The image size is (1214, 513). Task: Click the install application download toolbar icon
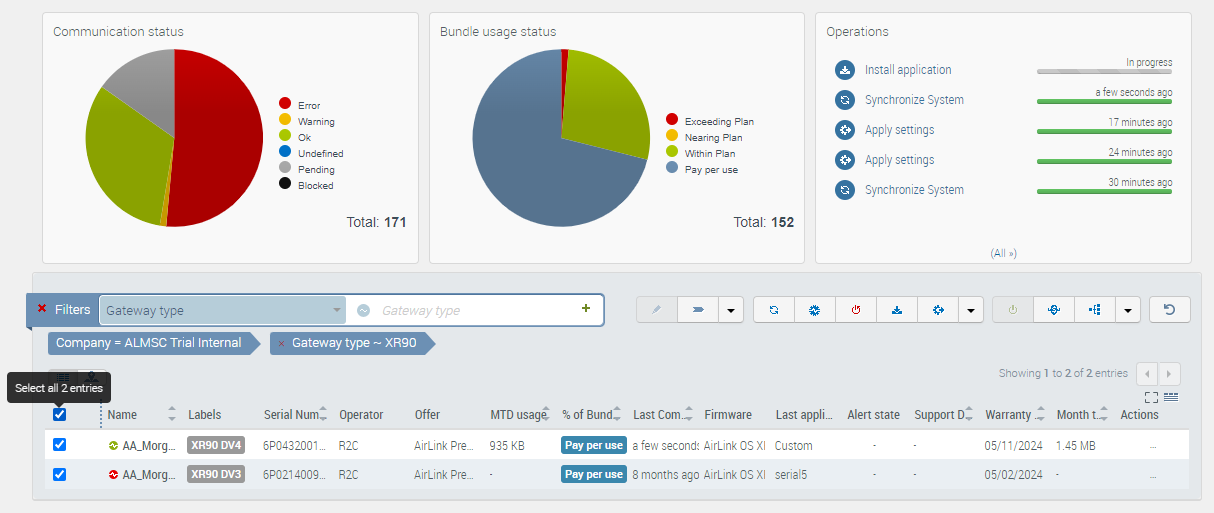click(897, 310)
